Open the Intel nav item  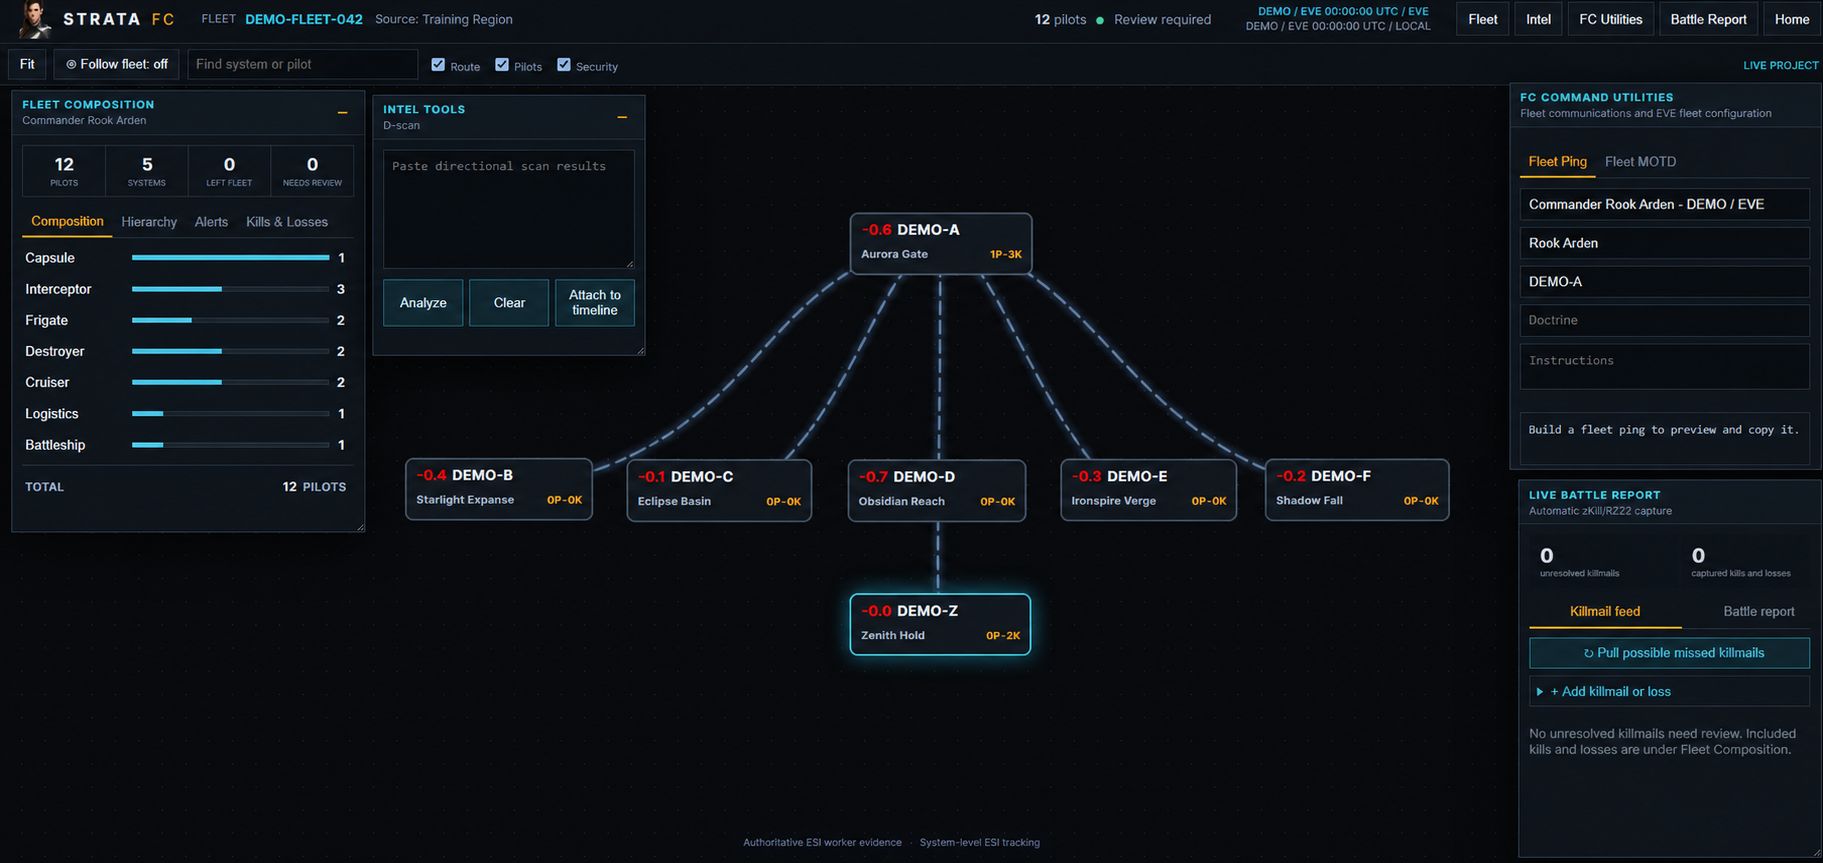pos(1538,19)
